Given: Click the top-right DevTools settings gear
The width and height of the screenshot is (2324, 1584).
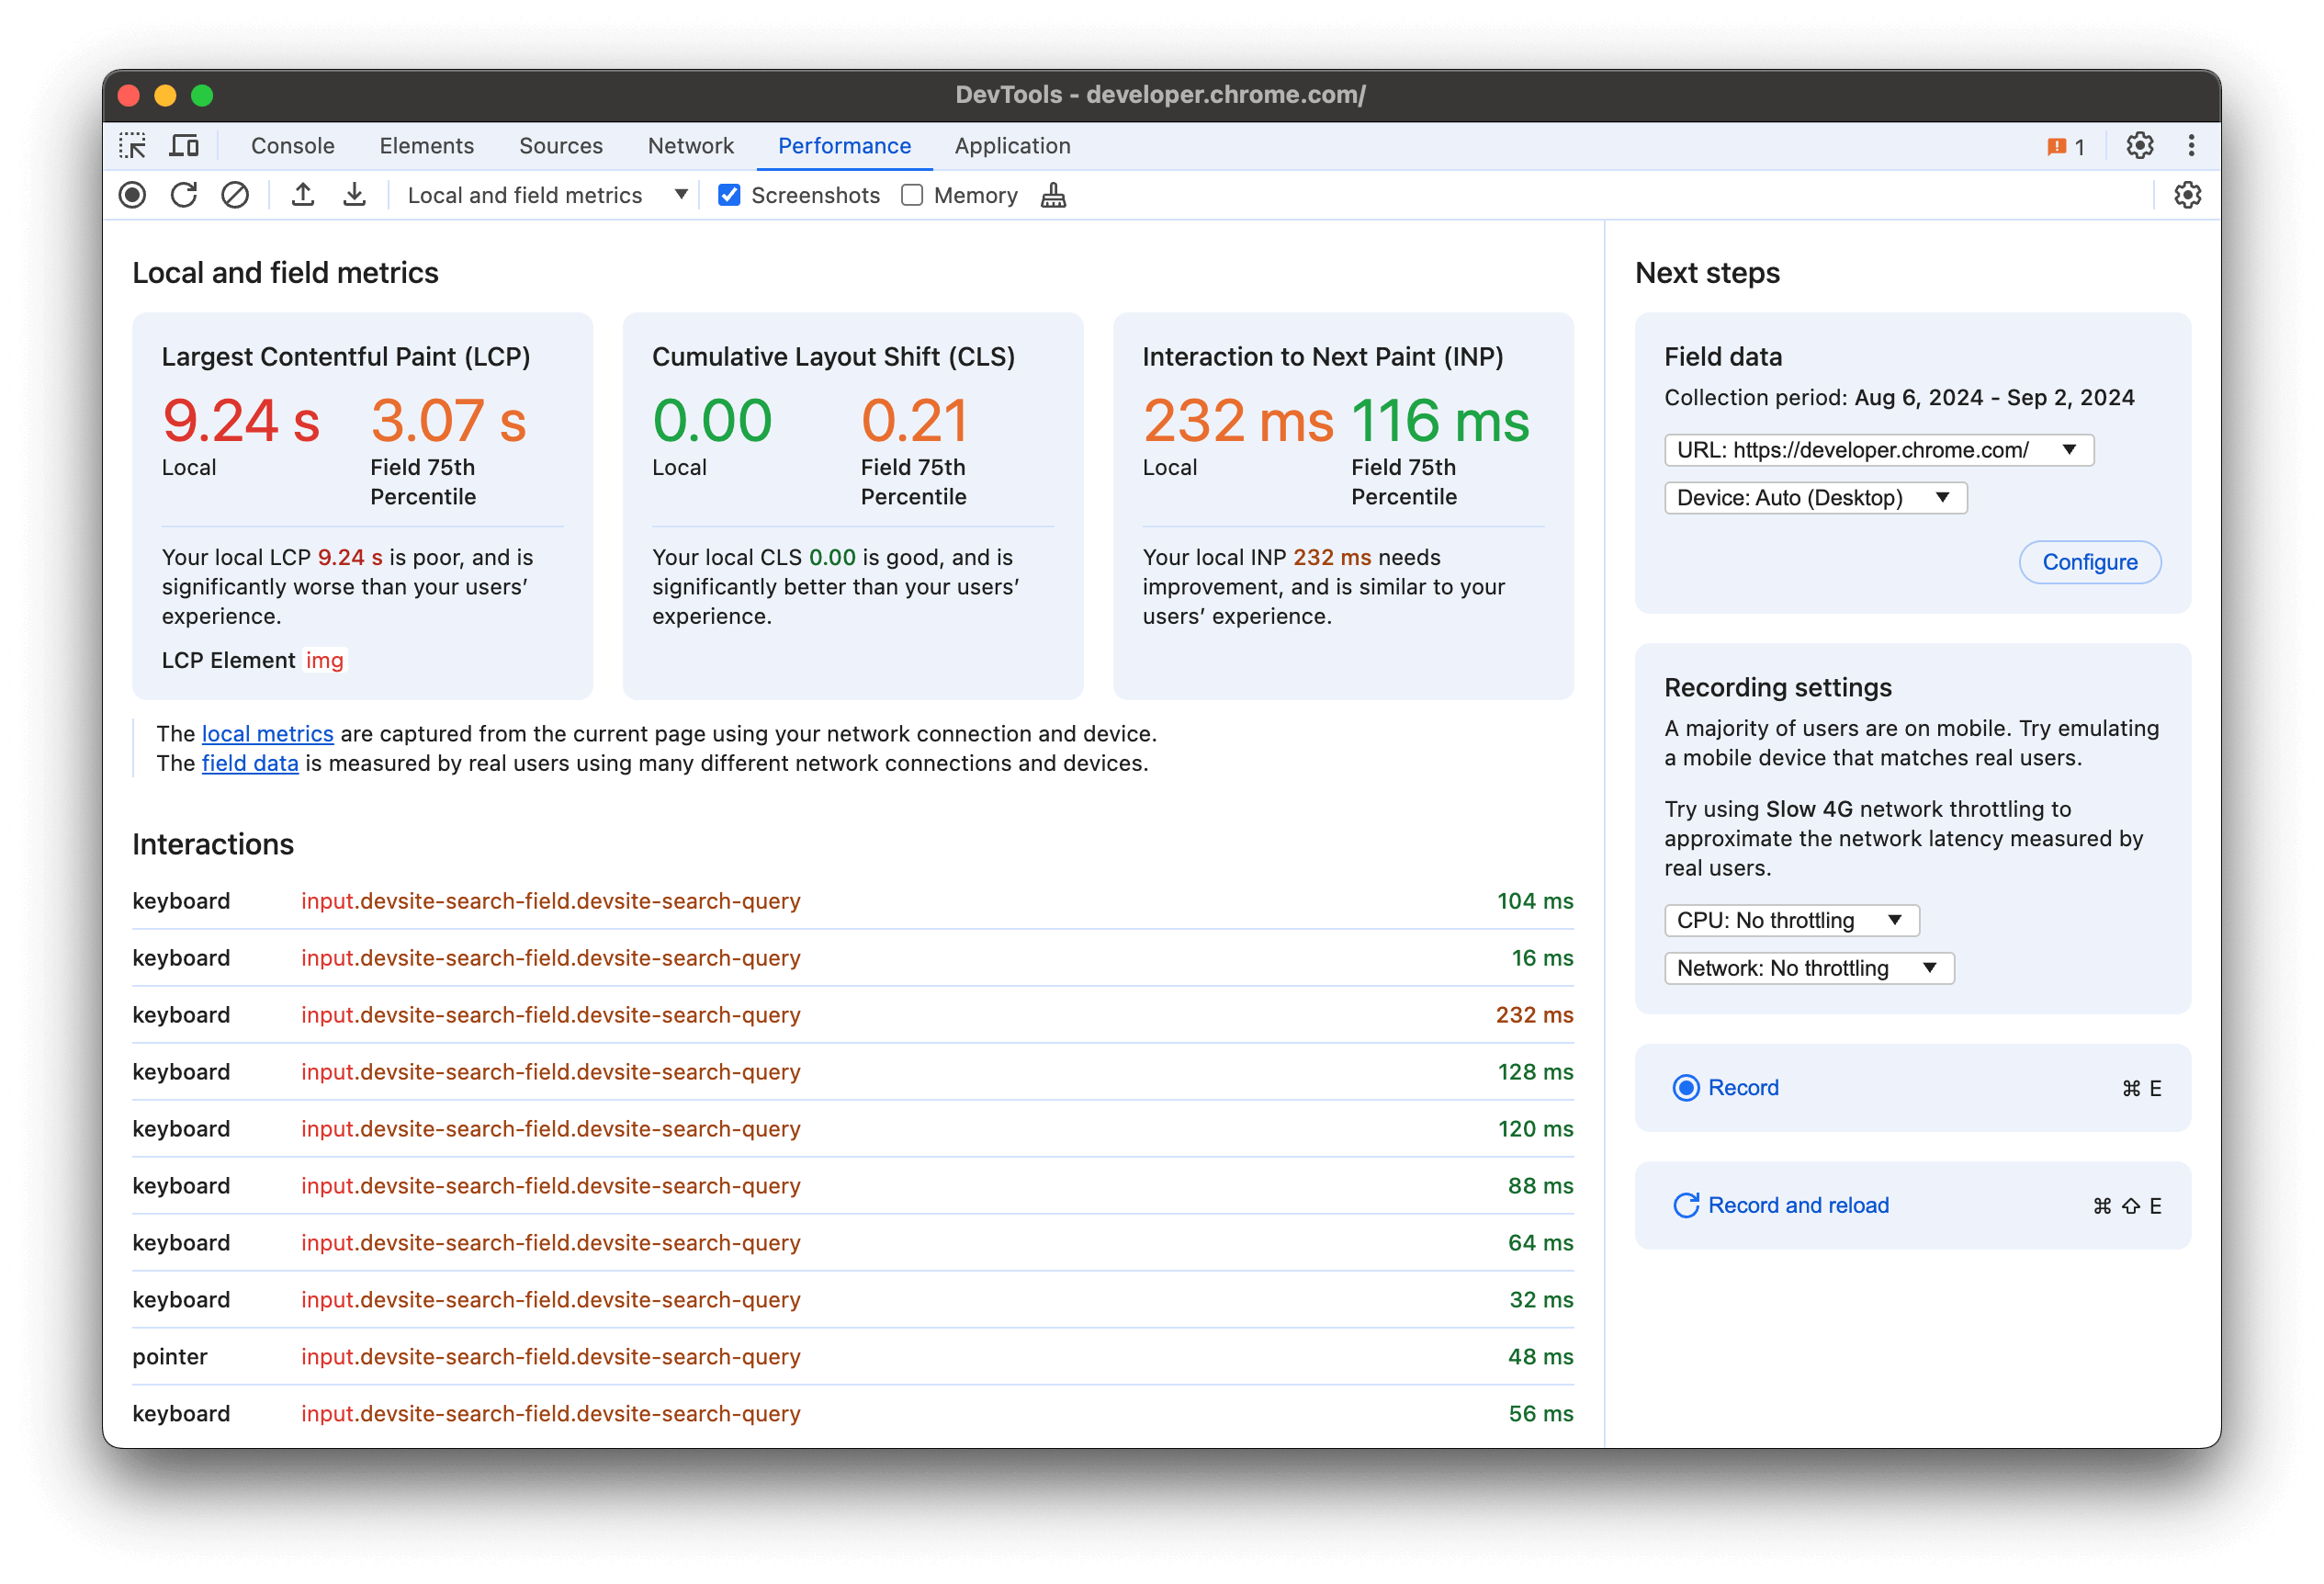Looking at the screenshot, I should point(2144,145).
